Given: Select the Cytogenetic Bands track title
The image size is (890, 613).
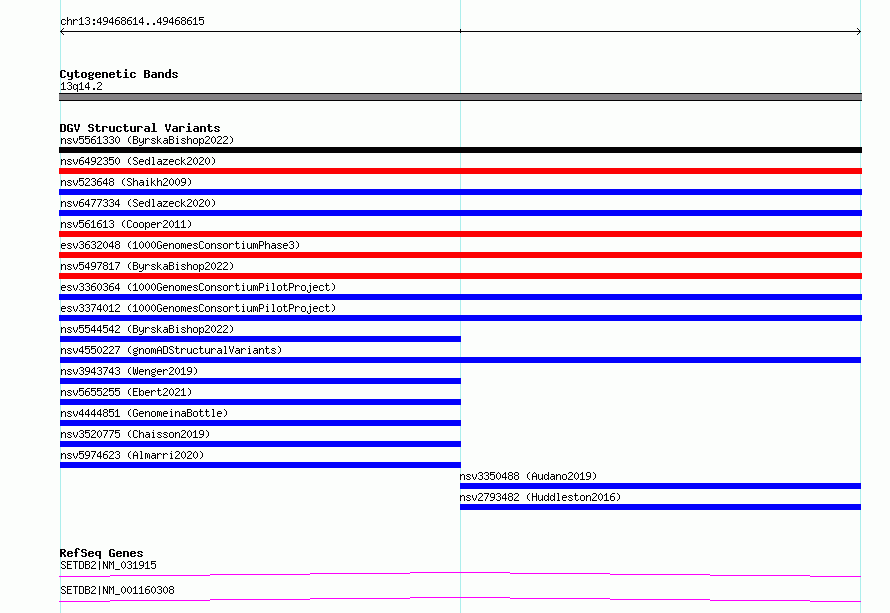Looking at the screenshot, I should point(119,74).
